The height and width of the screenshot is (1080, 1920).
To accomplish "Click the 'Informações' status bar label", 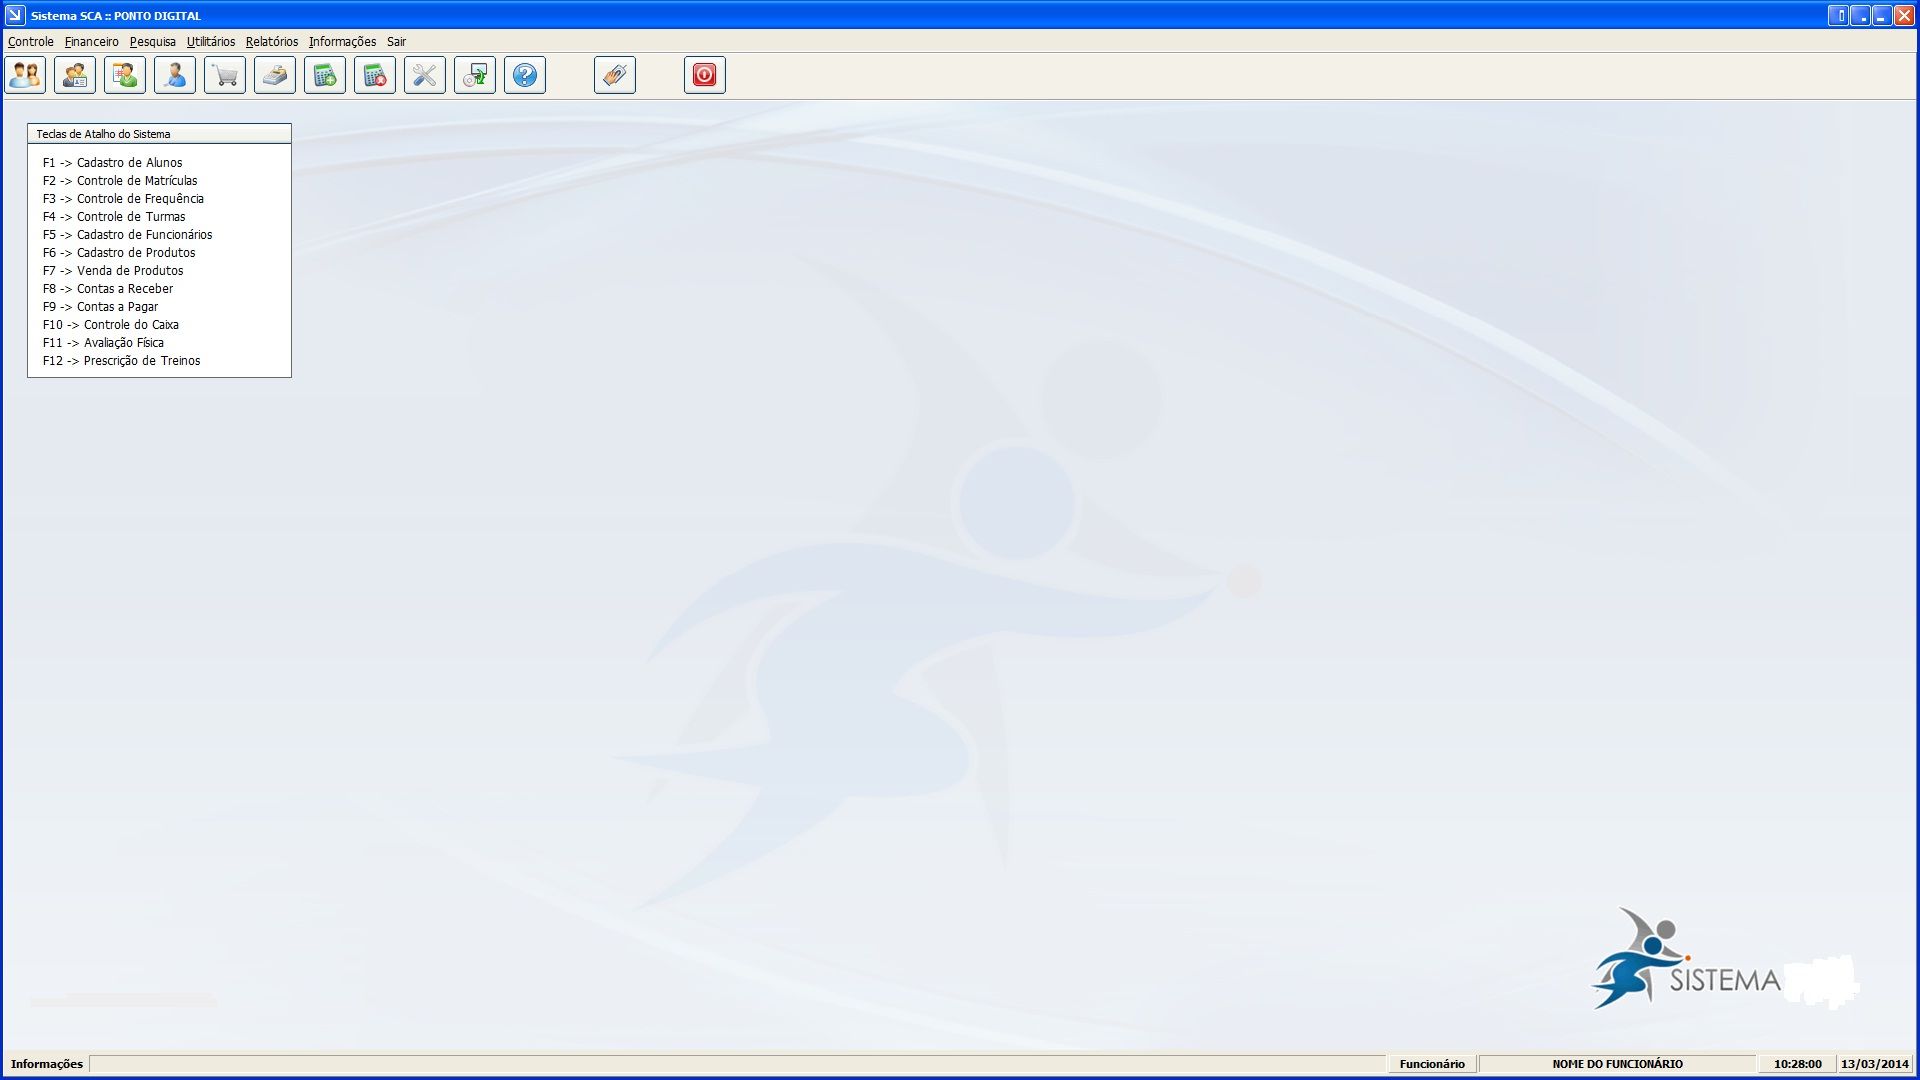I will click(x=47, y=1064).
